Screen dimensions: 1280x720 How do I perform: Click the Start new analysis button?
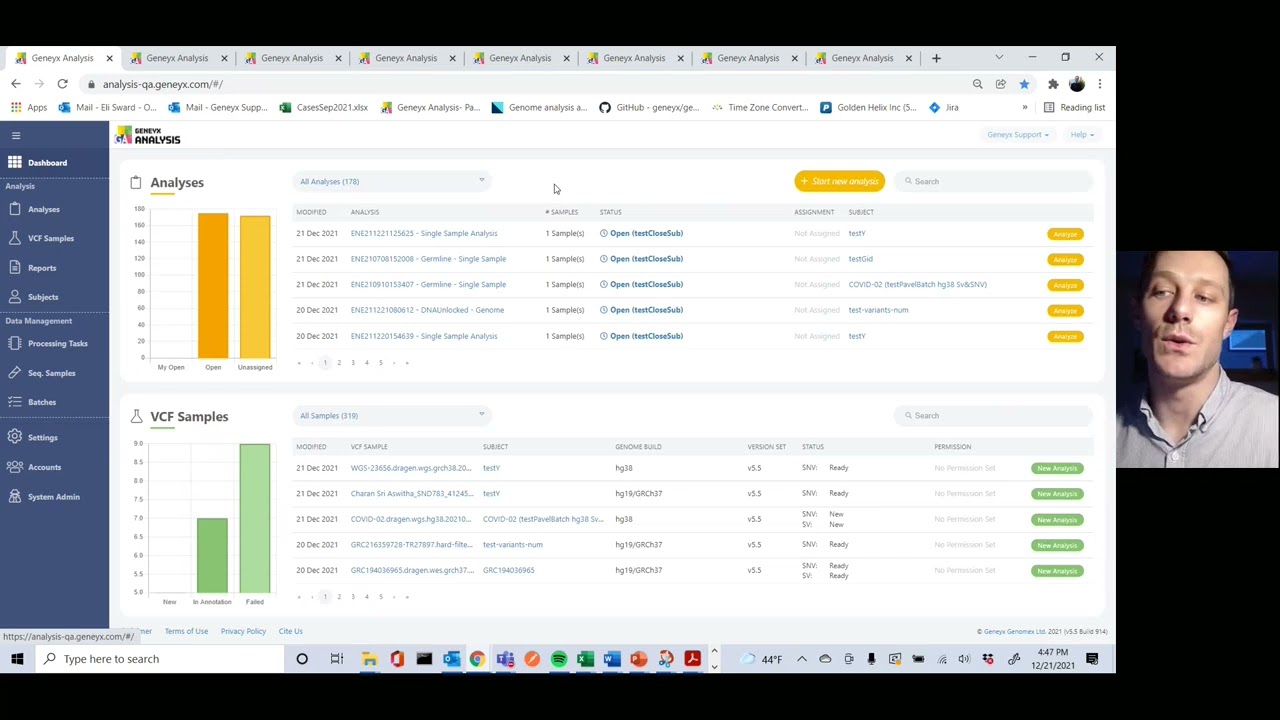(840, 182)
